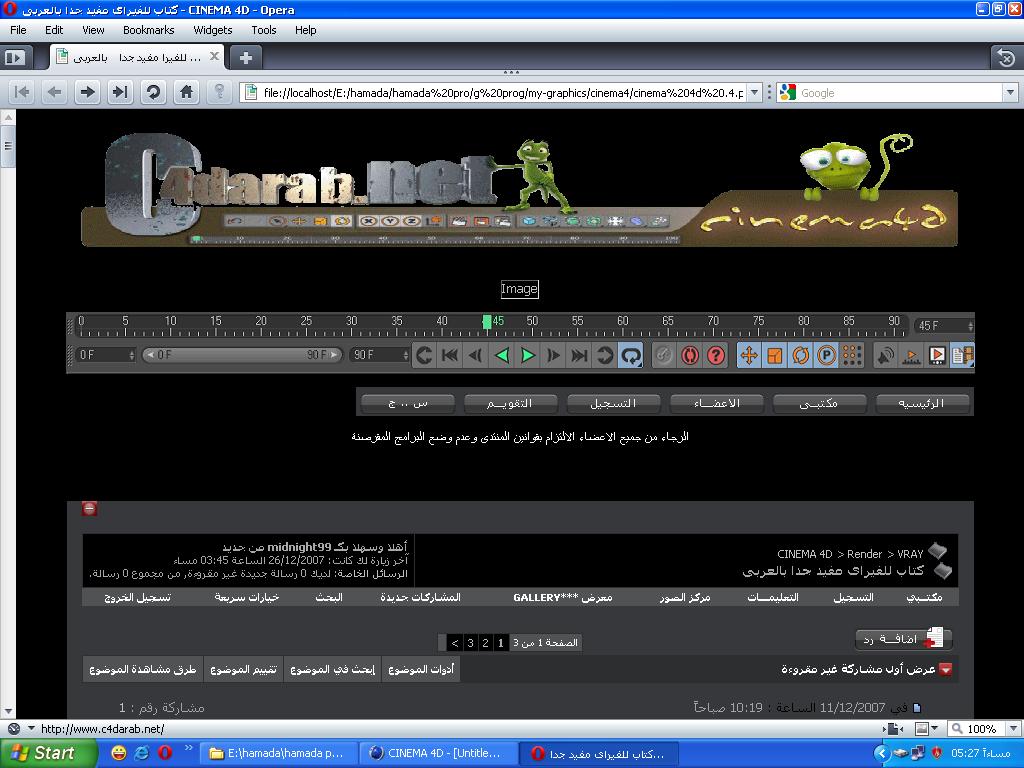Open the Render breadcrumb link
This screenshot has width=1024, height=768.
click(864, 554)
